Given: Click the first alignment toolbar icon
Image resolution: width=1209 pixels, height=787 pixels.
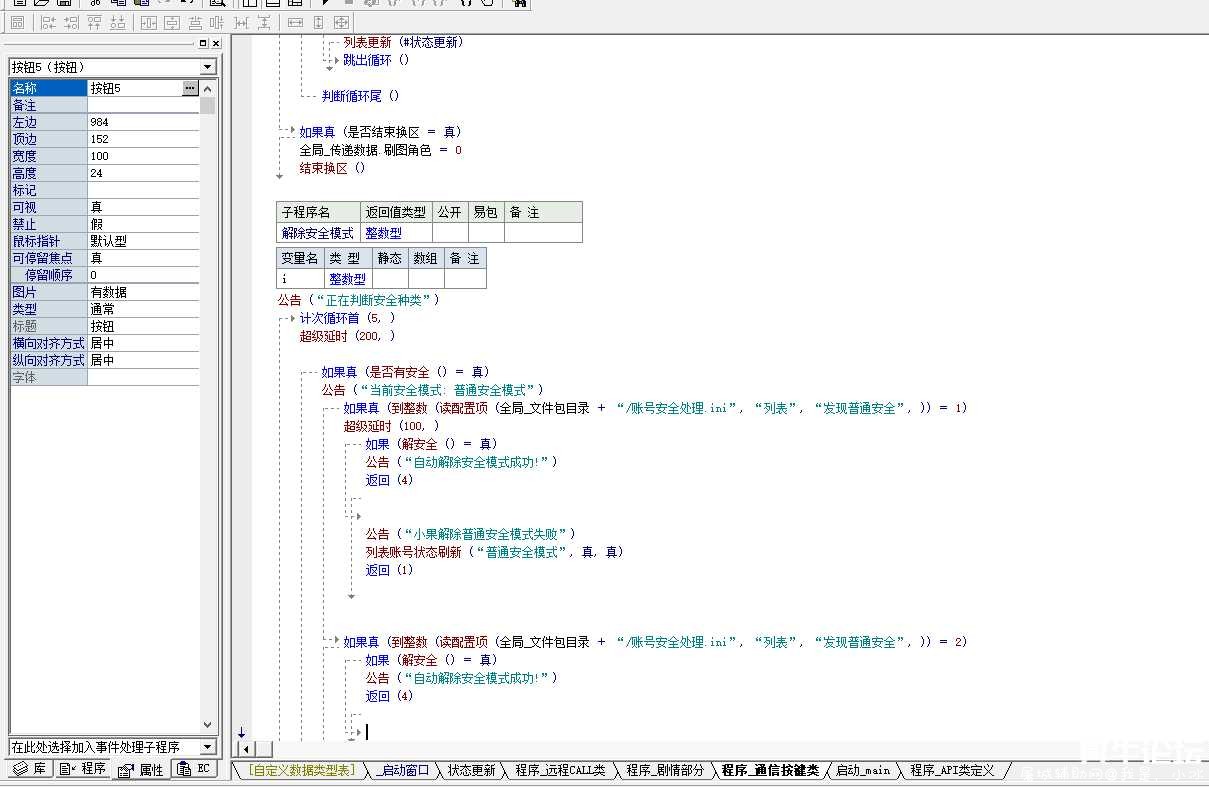Looking at the screenshot, I should coord(19,22).
